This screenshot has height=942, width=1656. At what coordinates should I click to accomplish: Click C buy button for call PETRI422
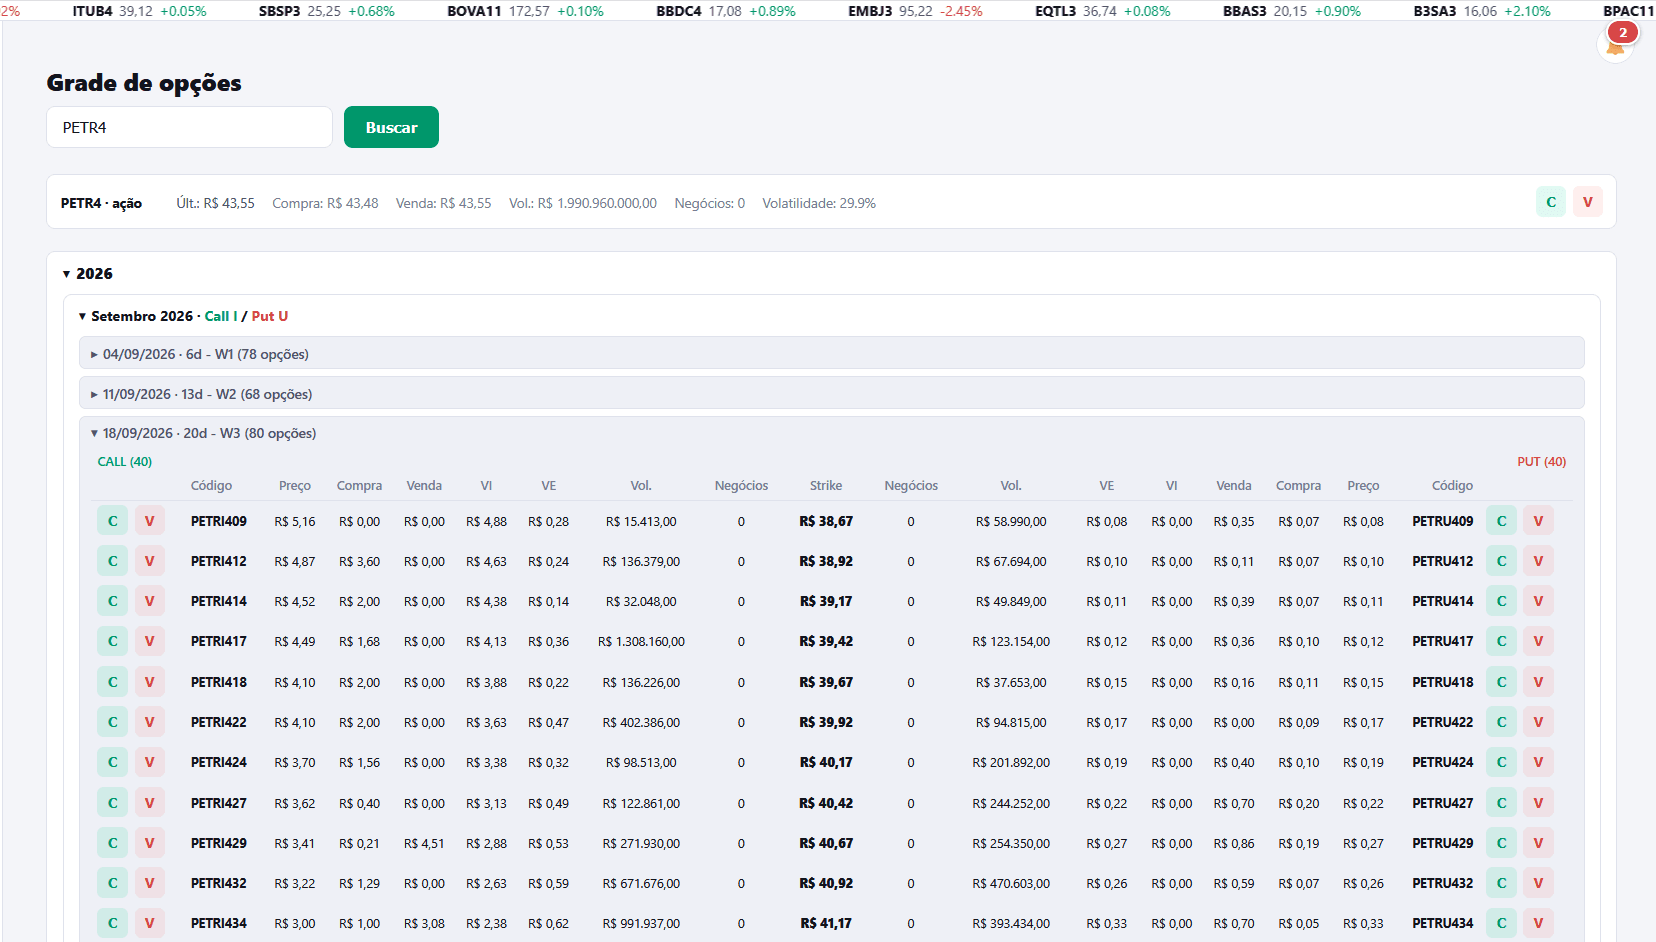coord(113,722)
